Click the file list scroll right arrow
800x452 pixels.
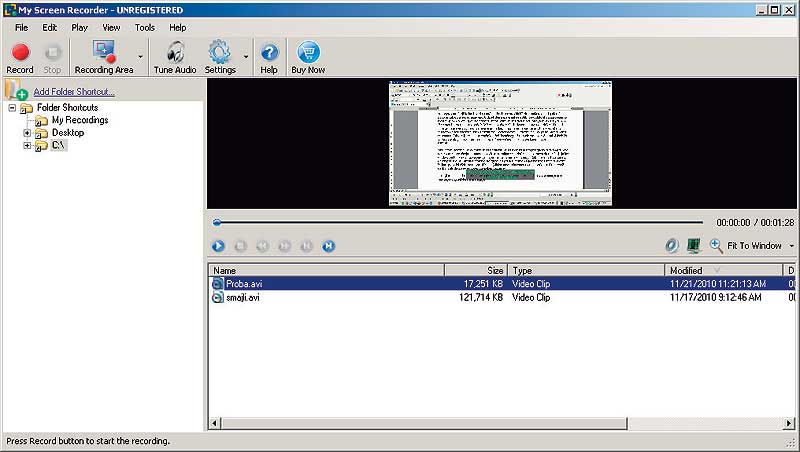(x=789, y=423)
